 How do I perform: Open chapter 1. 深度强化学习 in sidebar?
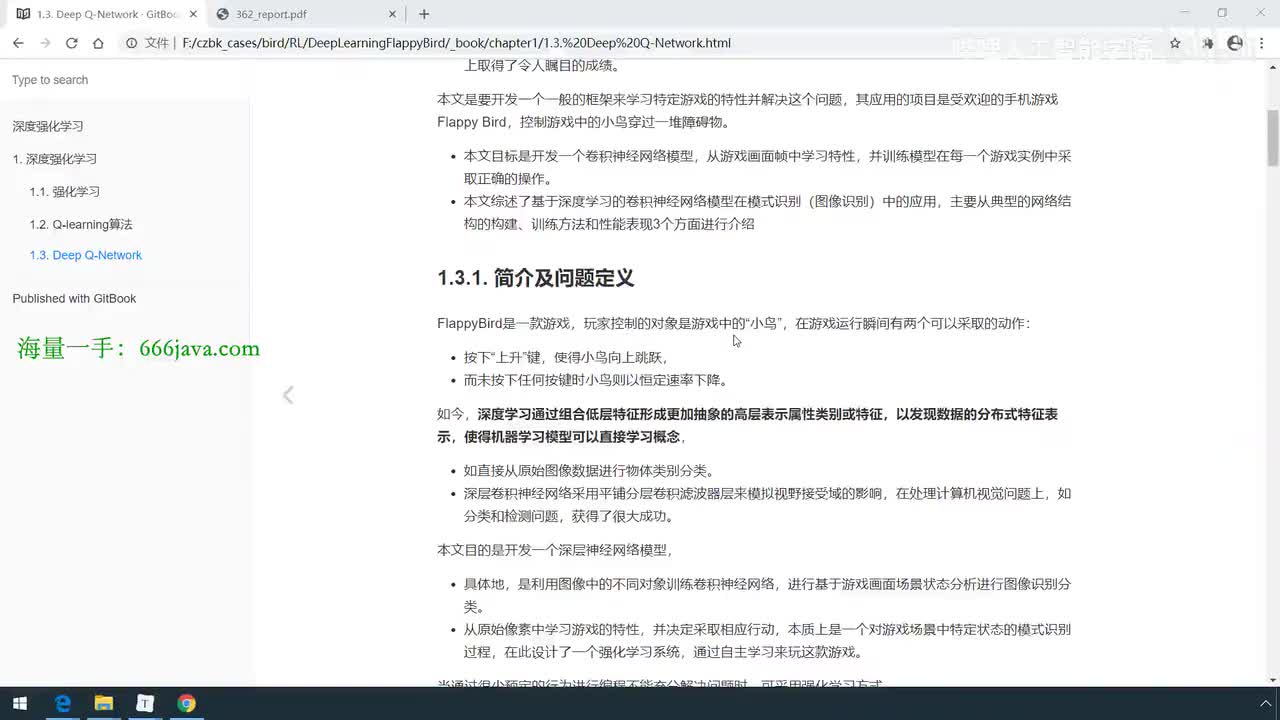55,159
